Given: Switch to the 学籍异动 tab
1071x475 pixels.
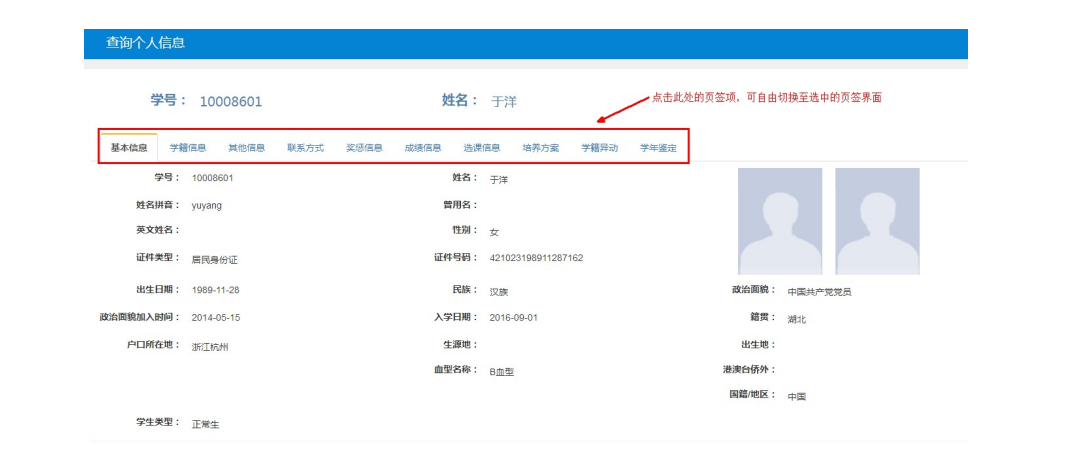Looking at the screenshot, I should [600, 148].
